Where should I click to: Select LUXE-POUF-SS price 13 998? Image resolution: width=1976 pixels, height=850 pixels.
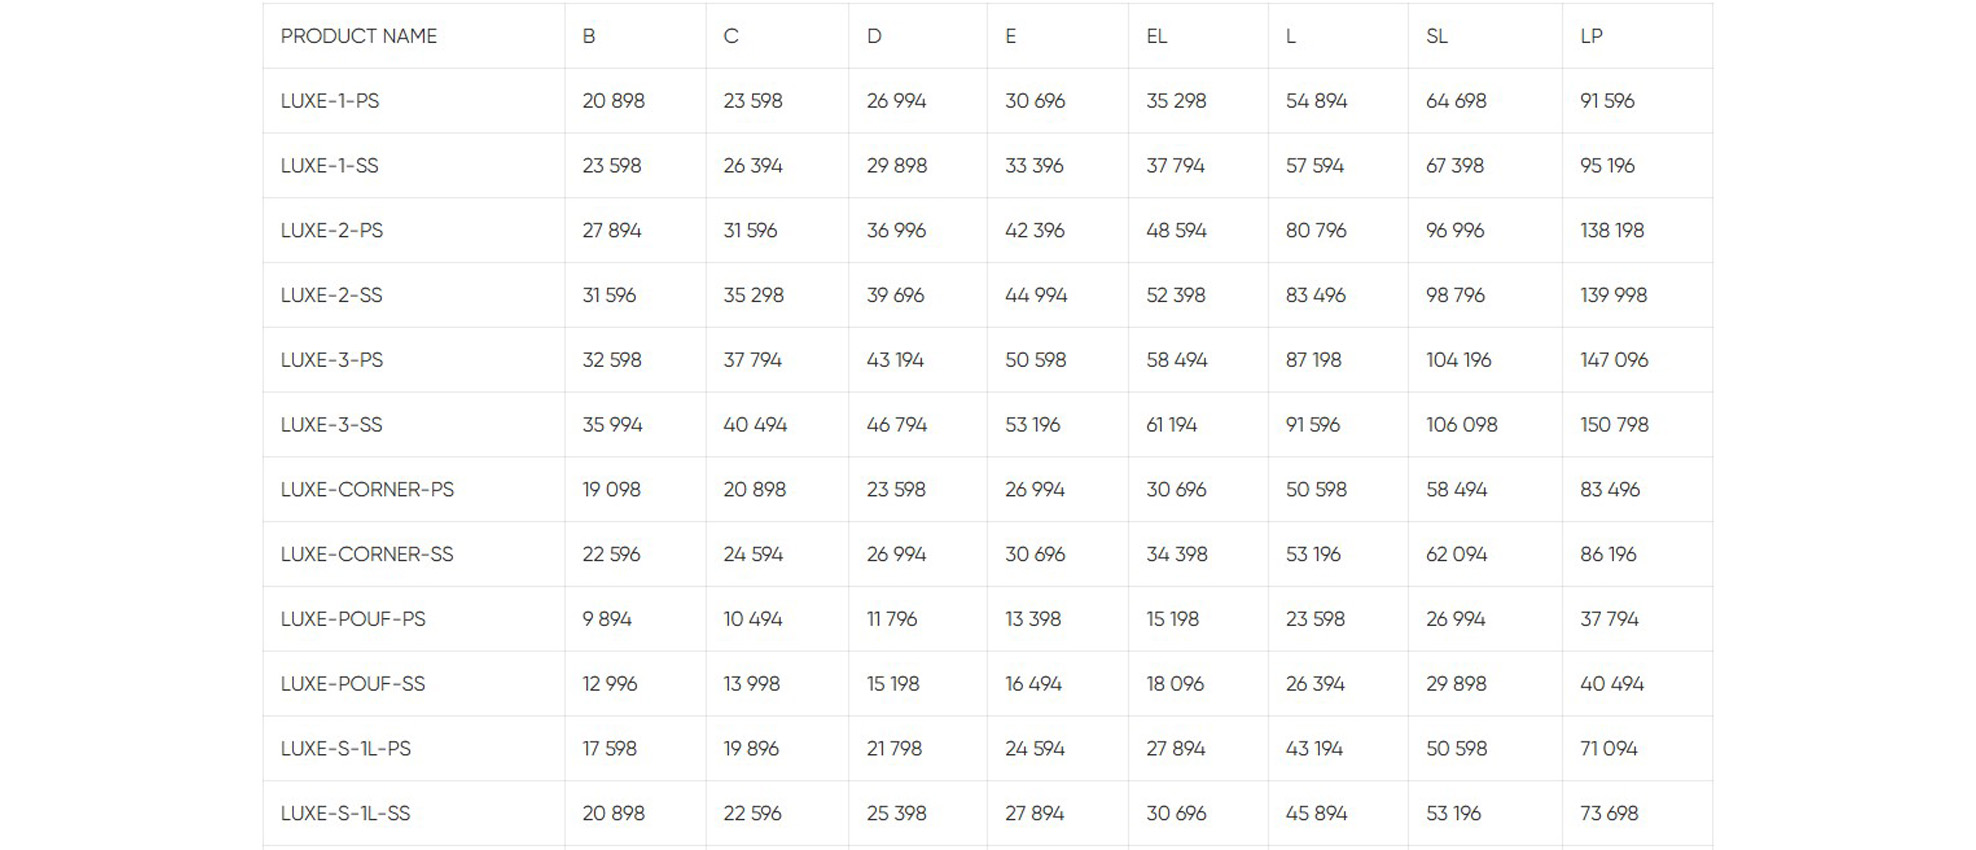(x=751, y=684)
